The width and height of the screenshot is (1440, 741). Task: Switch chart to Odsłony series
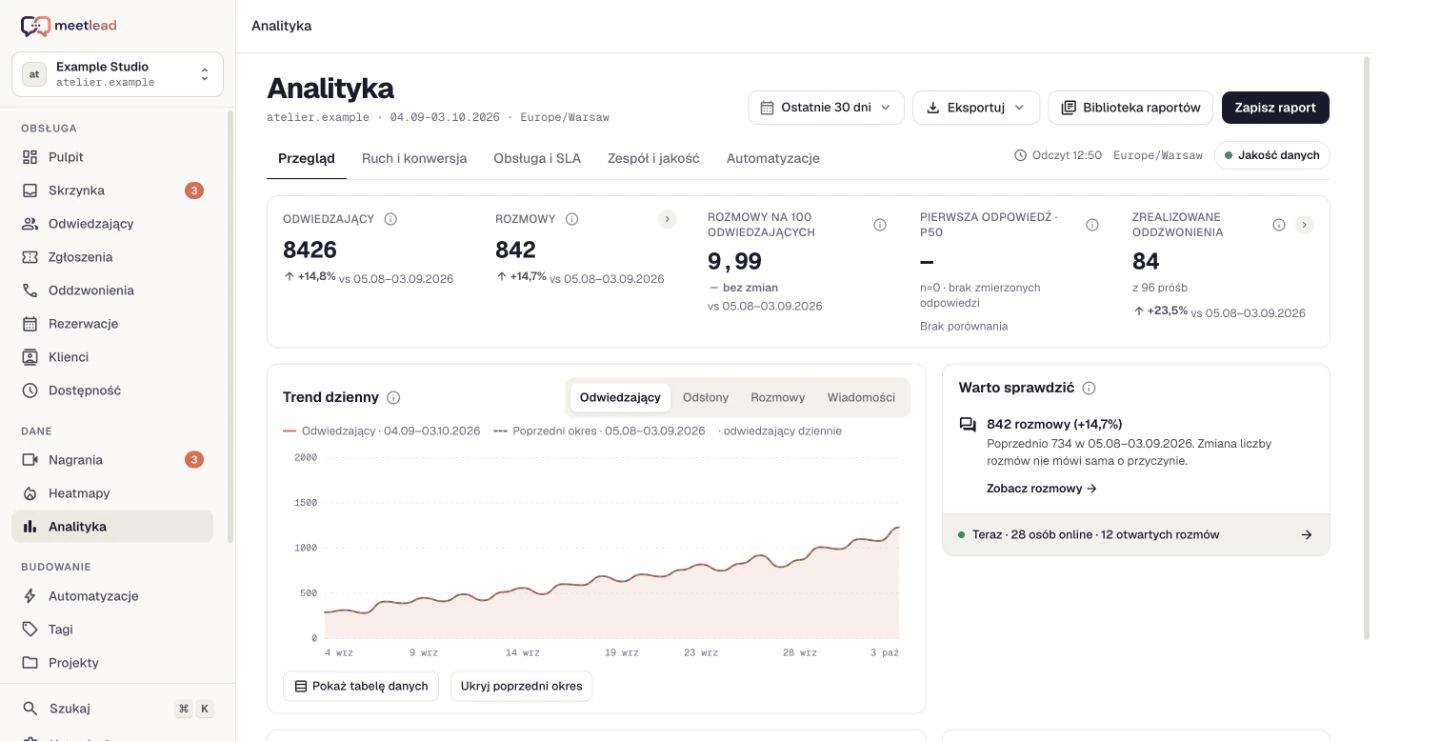pyautogui.click(x=706, y=397)
